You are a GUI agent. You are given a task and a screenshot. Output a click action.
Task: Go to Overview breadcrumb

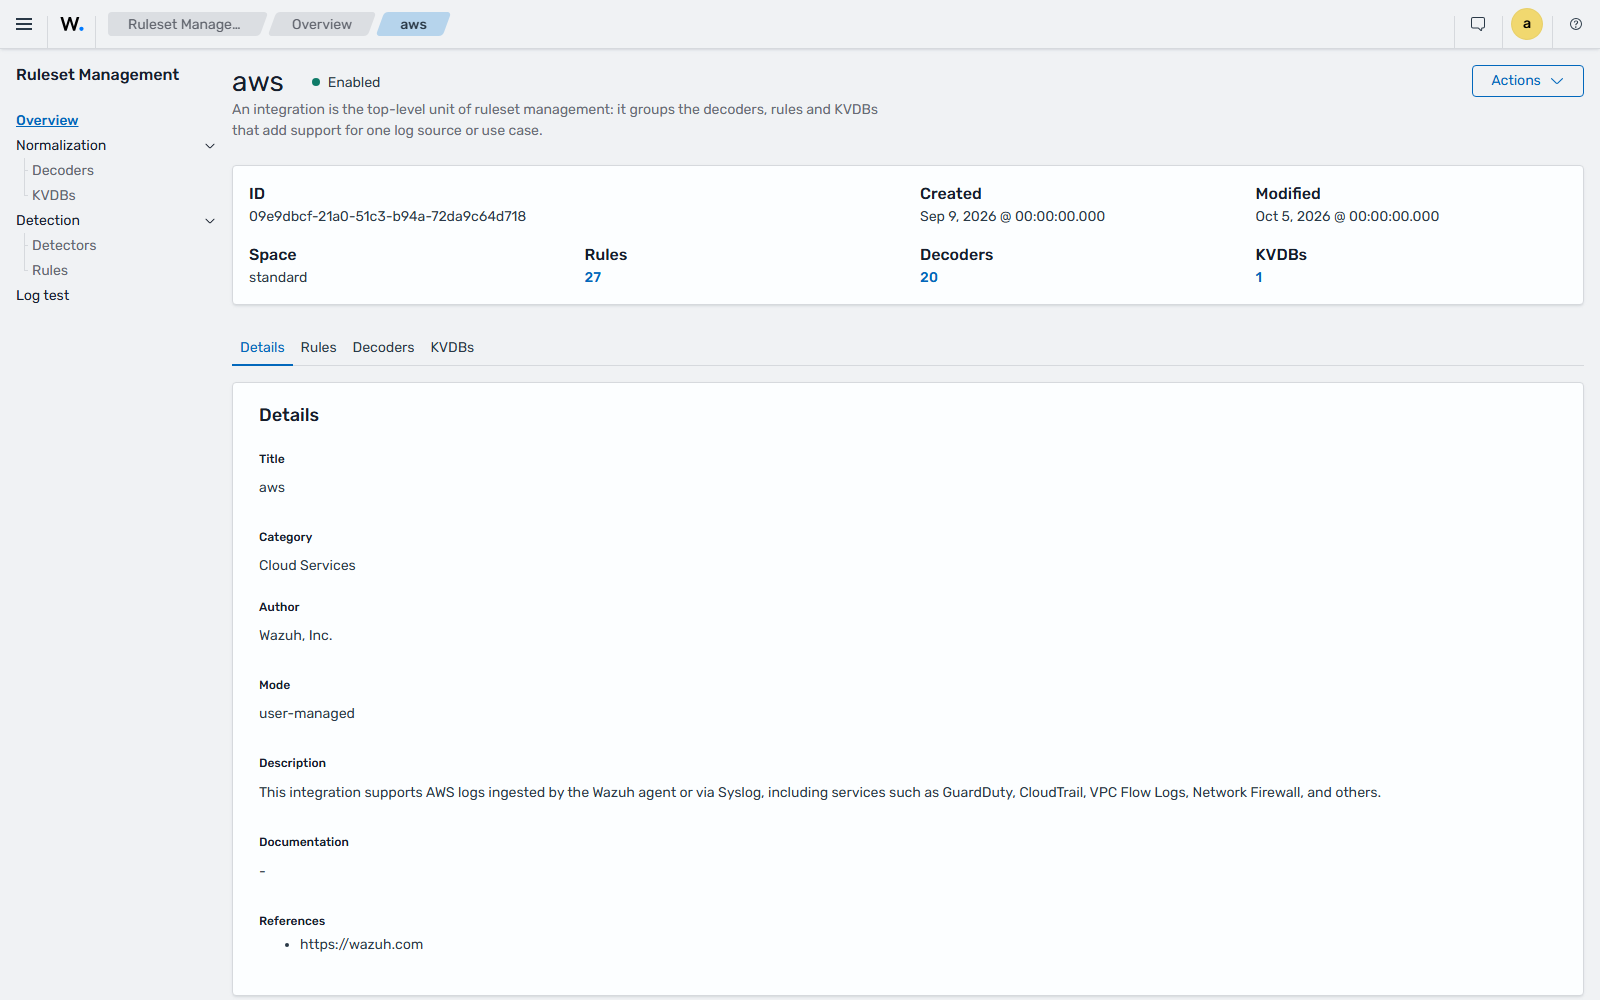point(322,24)
